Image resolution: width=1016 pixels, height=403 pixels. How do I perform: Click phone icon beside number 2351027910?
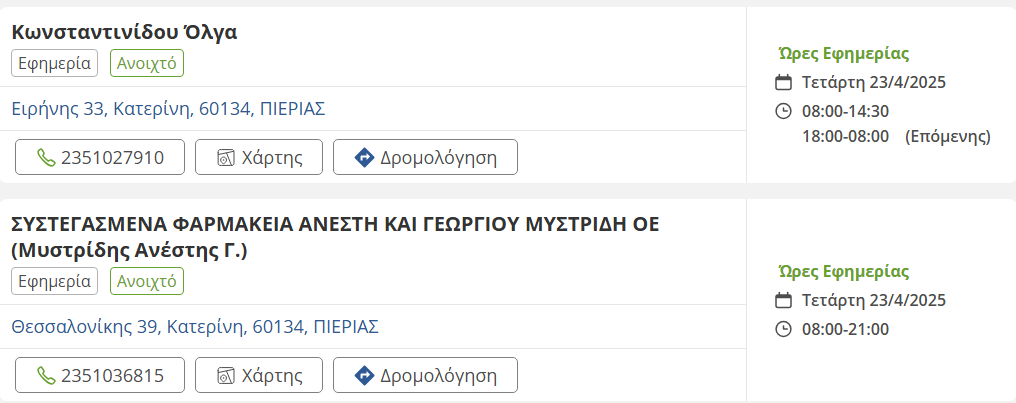[x=46, y=158]
